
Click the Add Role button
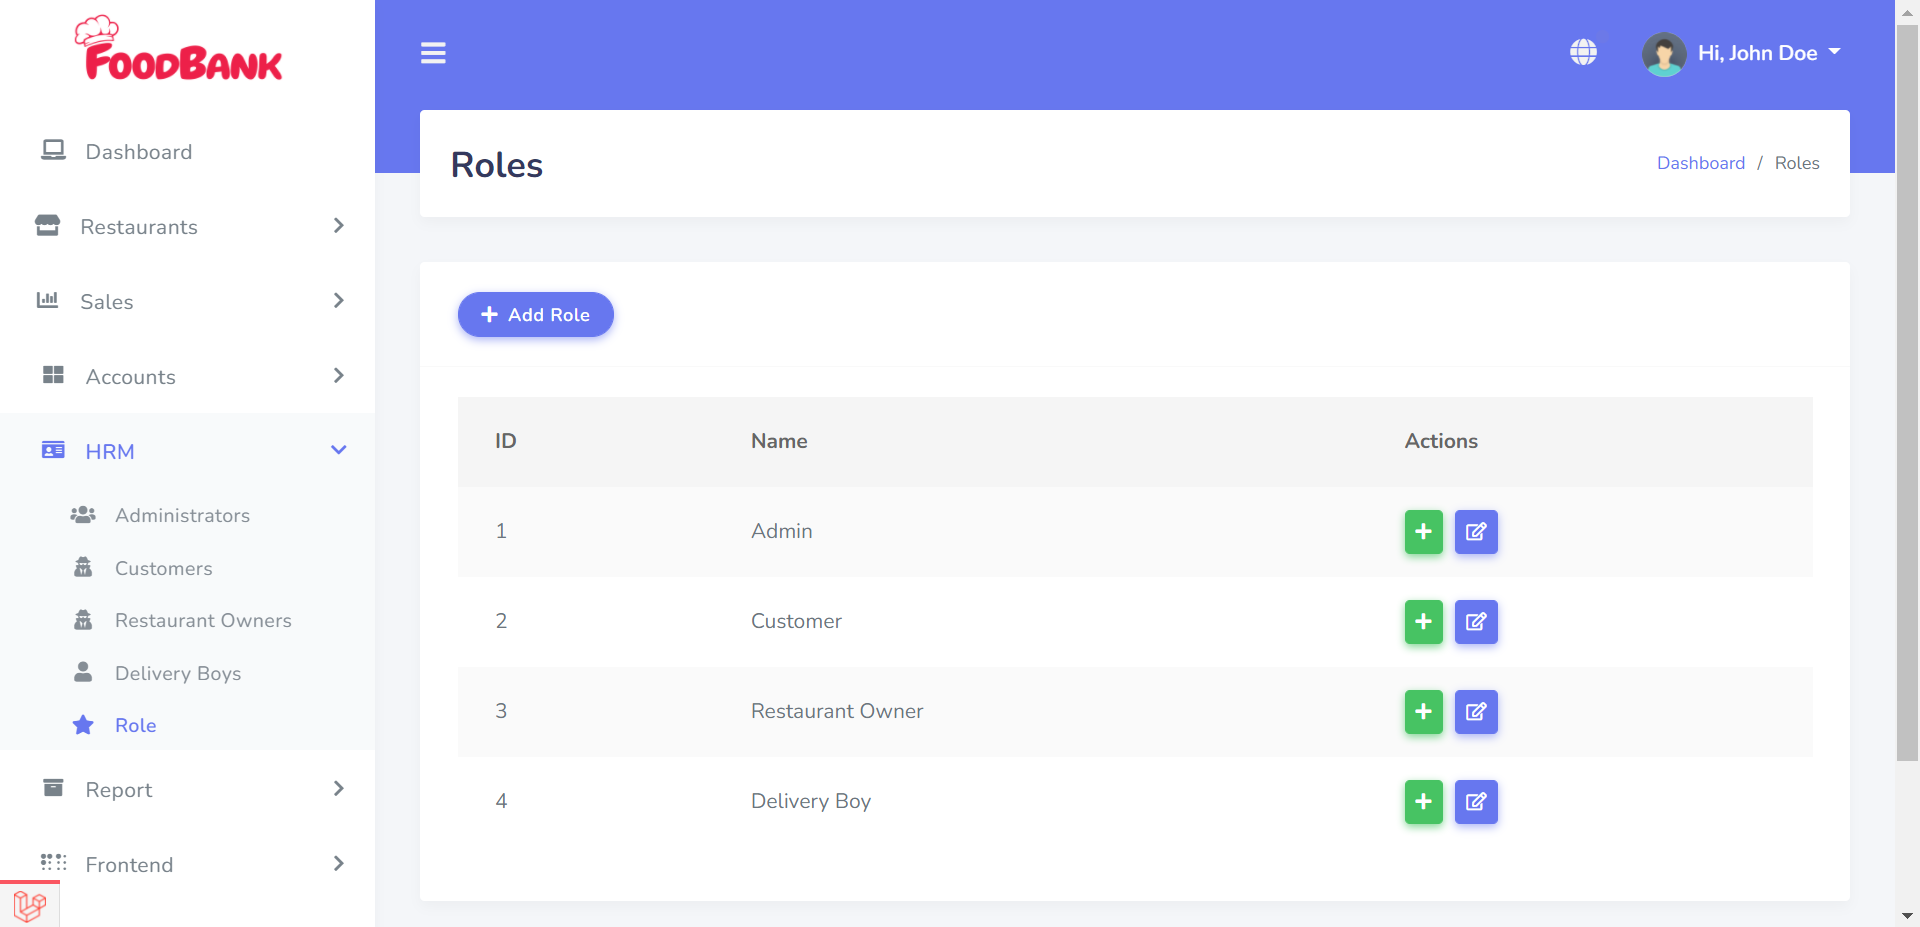(536, 315)
